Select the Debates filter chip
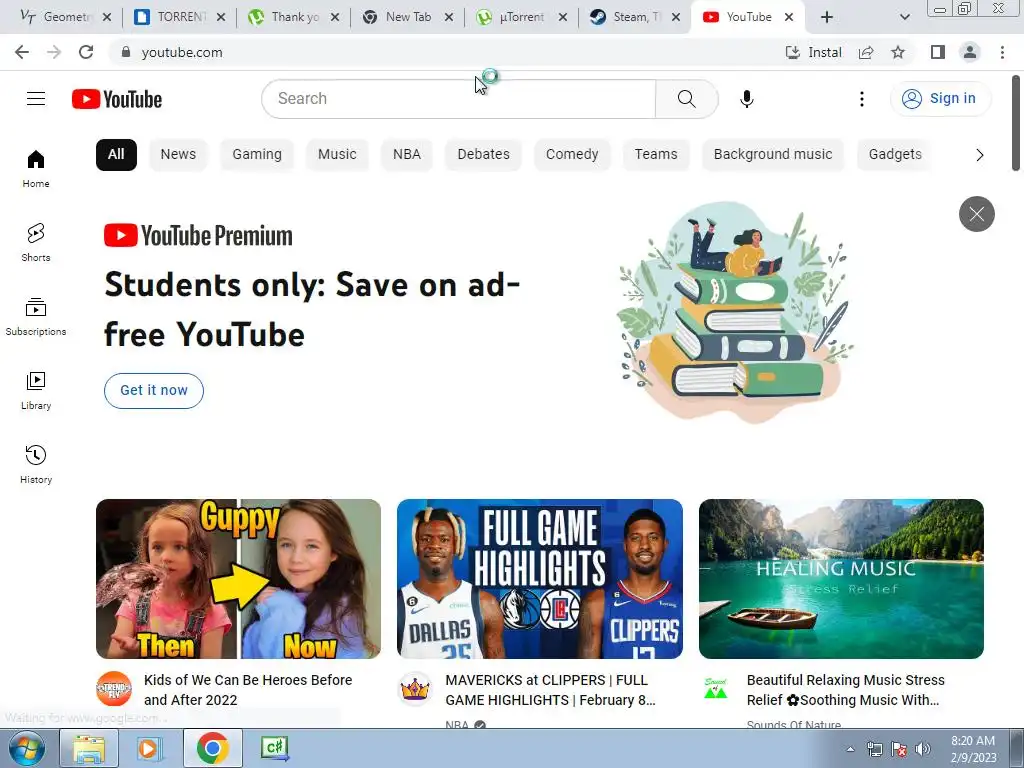Screen dimensions: 1024x768 point(483,155)
